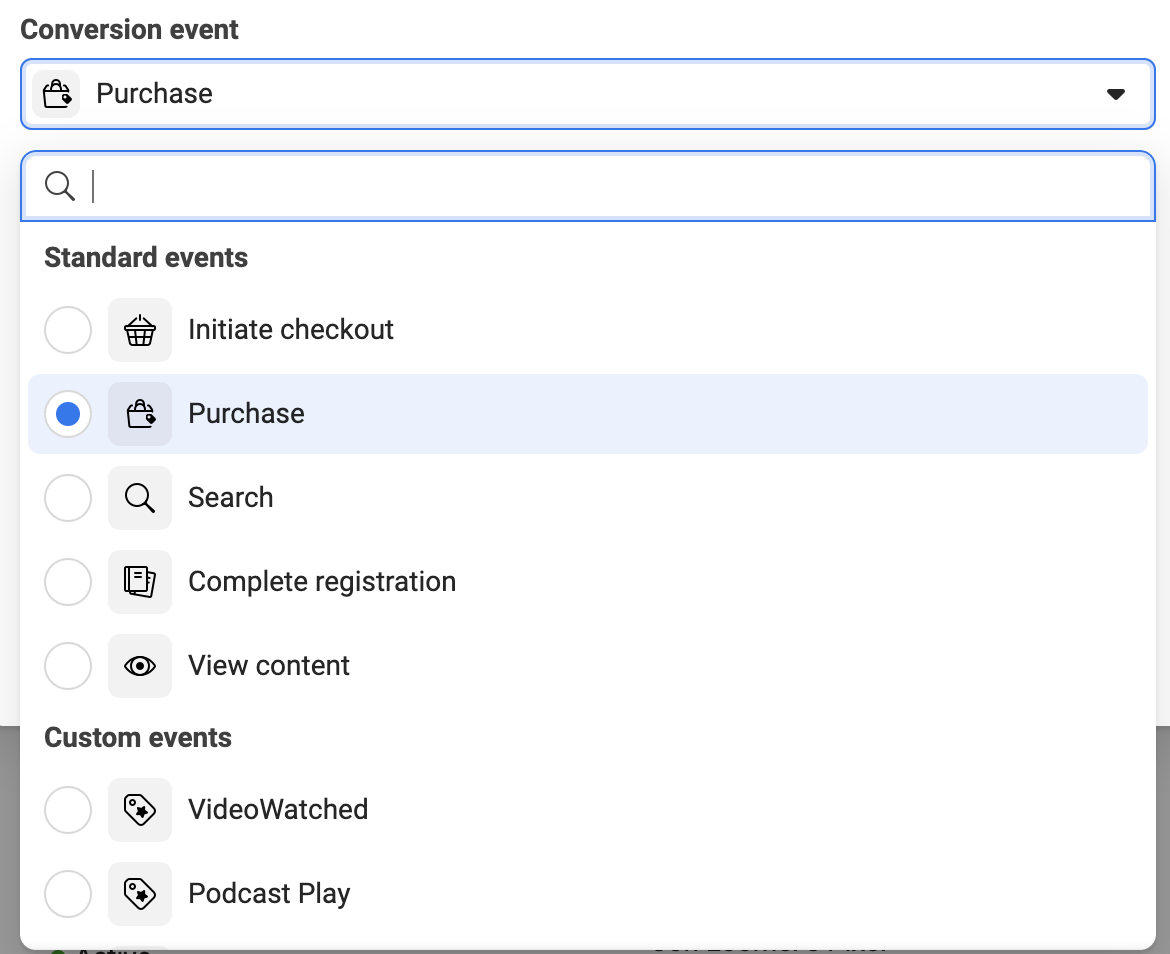Screen dimensions: 1170x954
Task: Click the document icon for Complete registration
Action: (140, 582)
